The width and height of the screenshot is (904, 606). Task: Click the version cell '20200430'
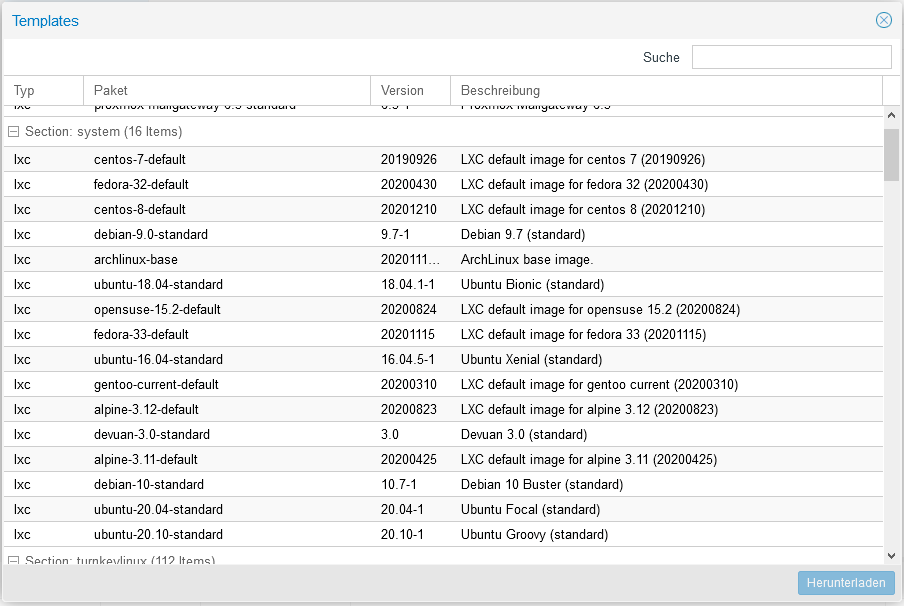click(409, 185)
